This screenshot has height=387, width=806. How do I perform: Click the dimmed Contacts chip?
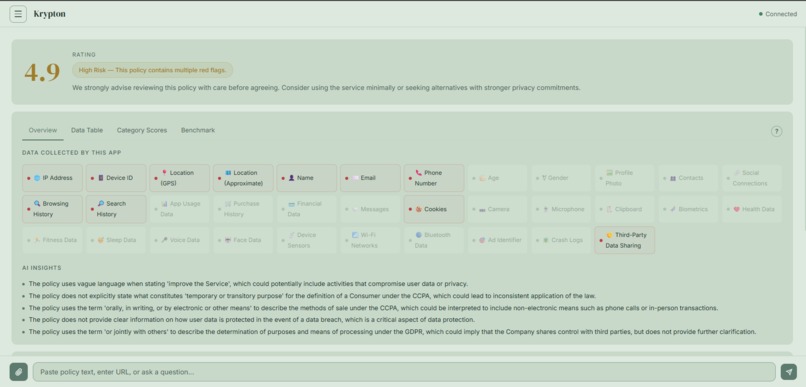[x=688, y=178]
